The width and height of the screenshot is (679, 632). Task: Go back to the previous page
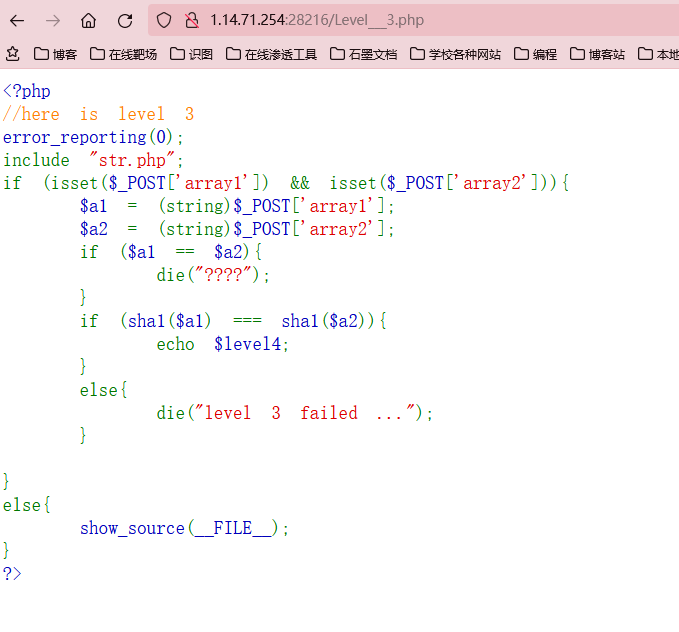[17, 20]
